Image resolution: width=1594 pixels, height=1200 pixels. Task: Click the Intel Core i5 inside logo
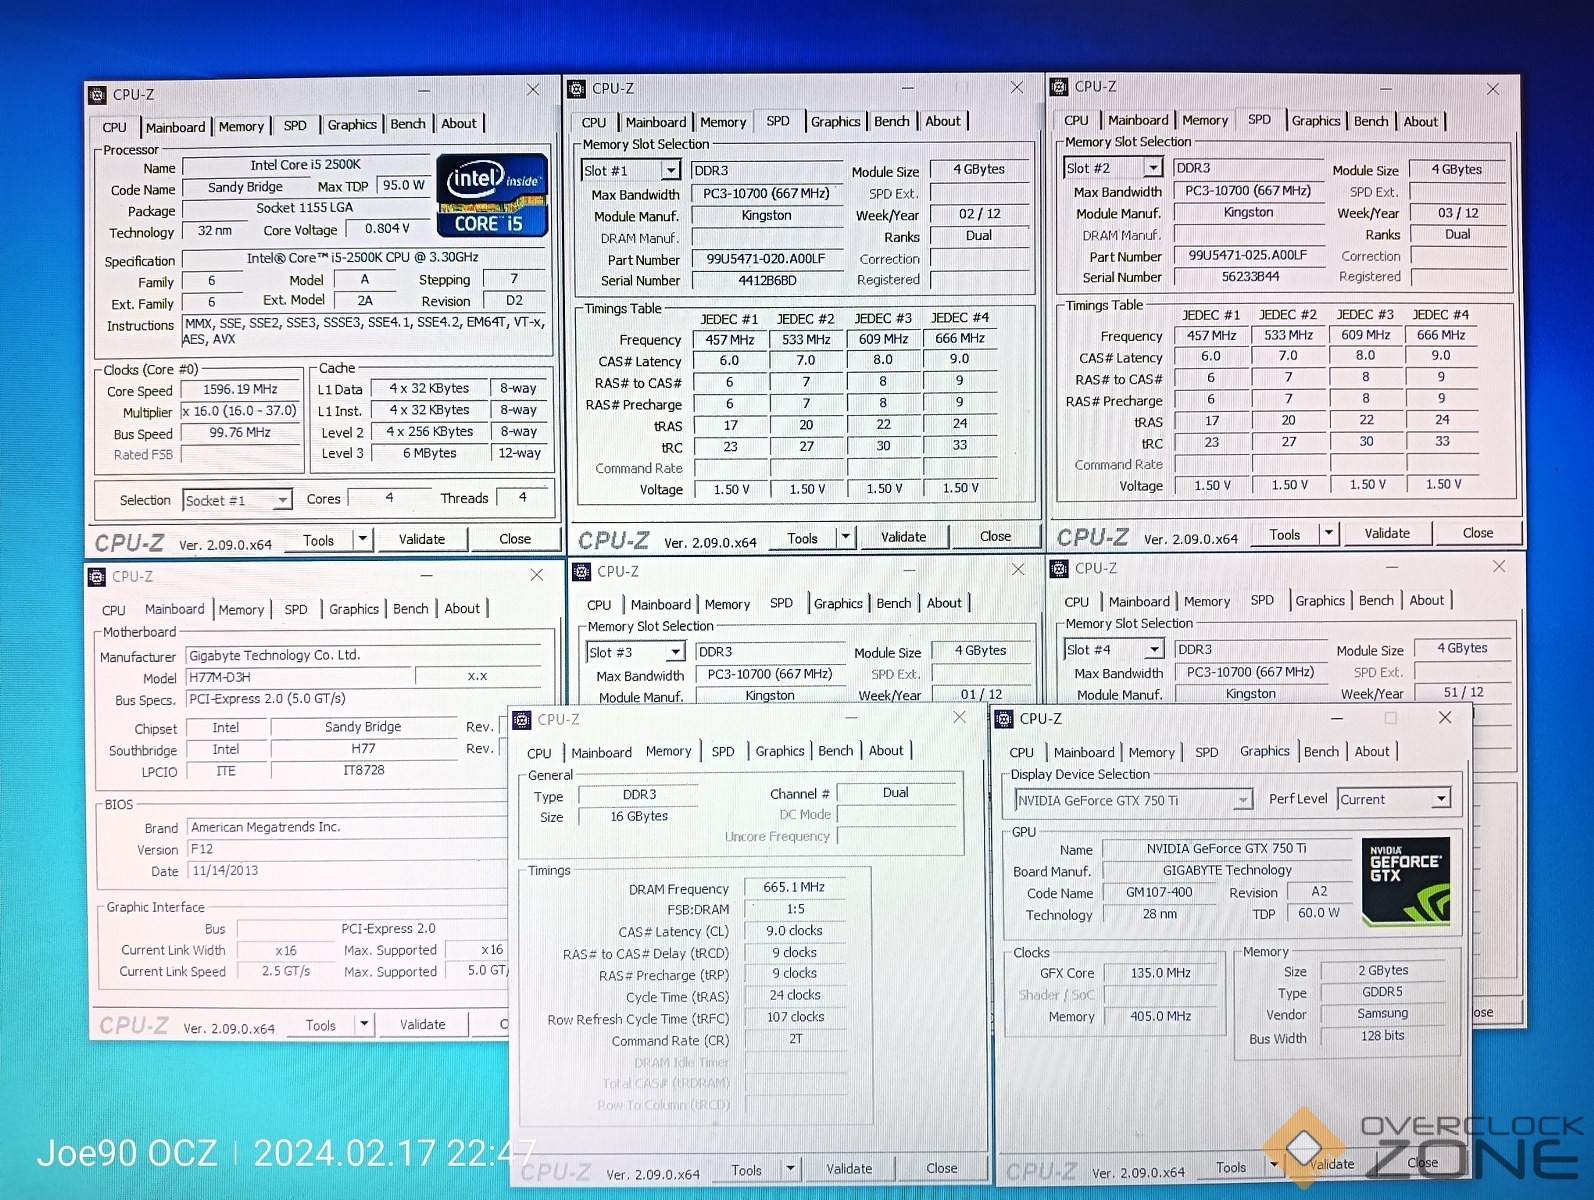tap(492, 195)
